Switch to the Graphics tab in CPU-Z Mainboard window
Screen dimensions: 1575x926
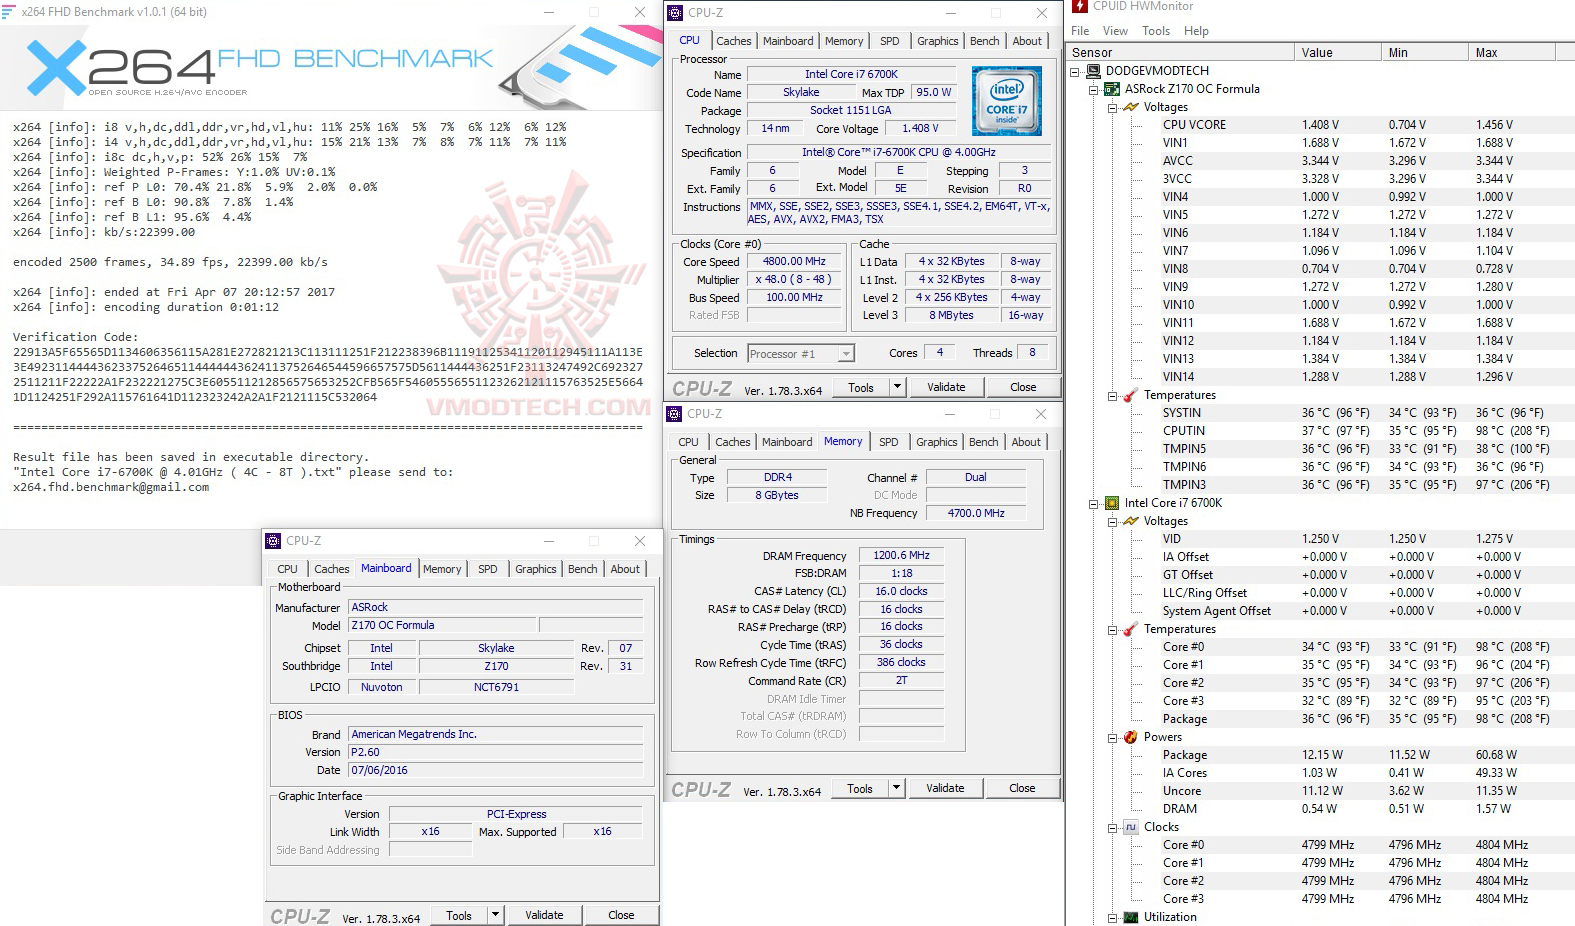point(536,569)
